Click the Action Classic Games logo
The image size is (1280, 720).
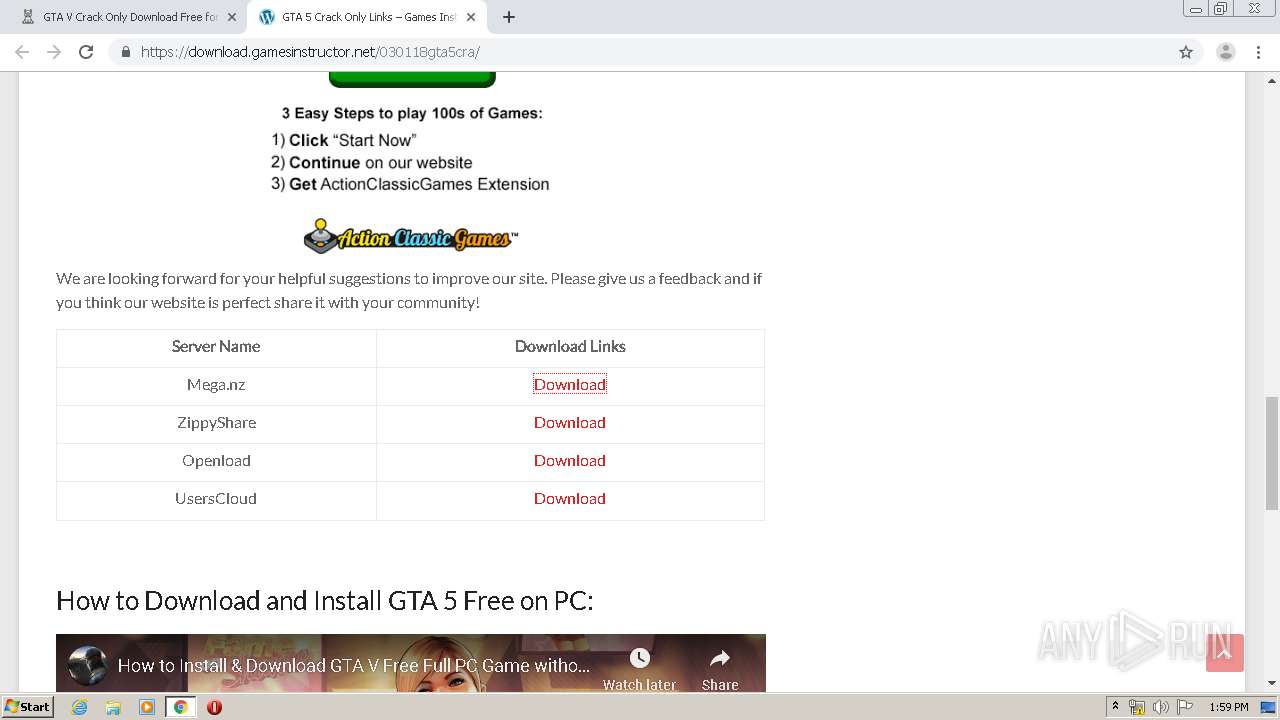(411, 237)
